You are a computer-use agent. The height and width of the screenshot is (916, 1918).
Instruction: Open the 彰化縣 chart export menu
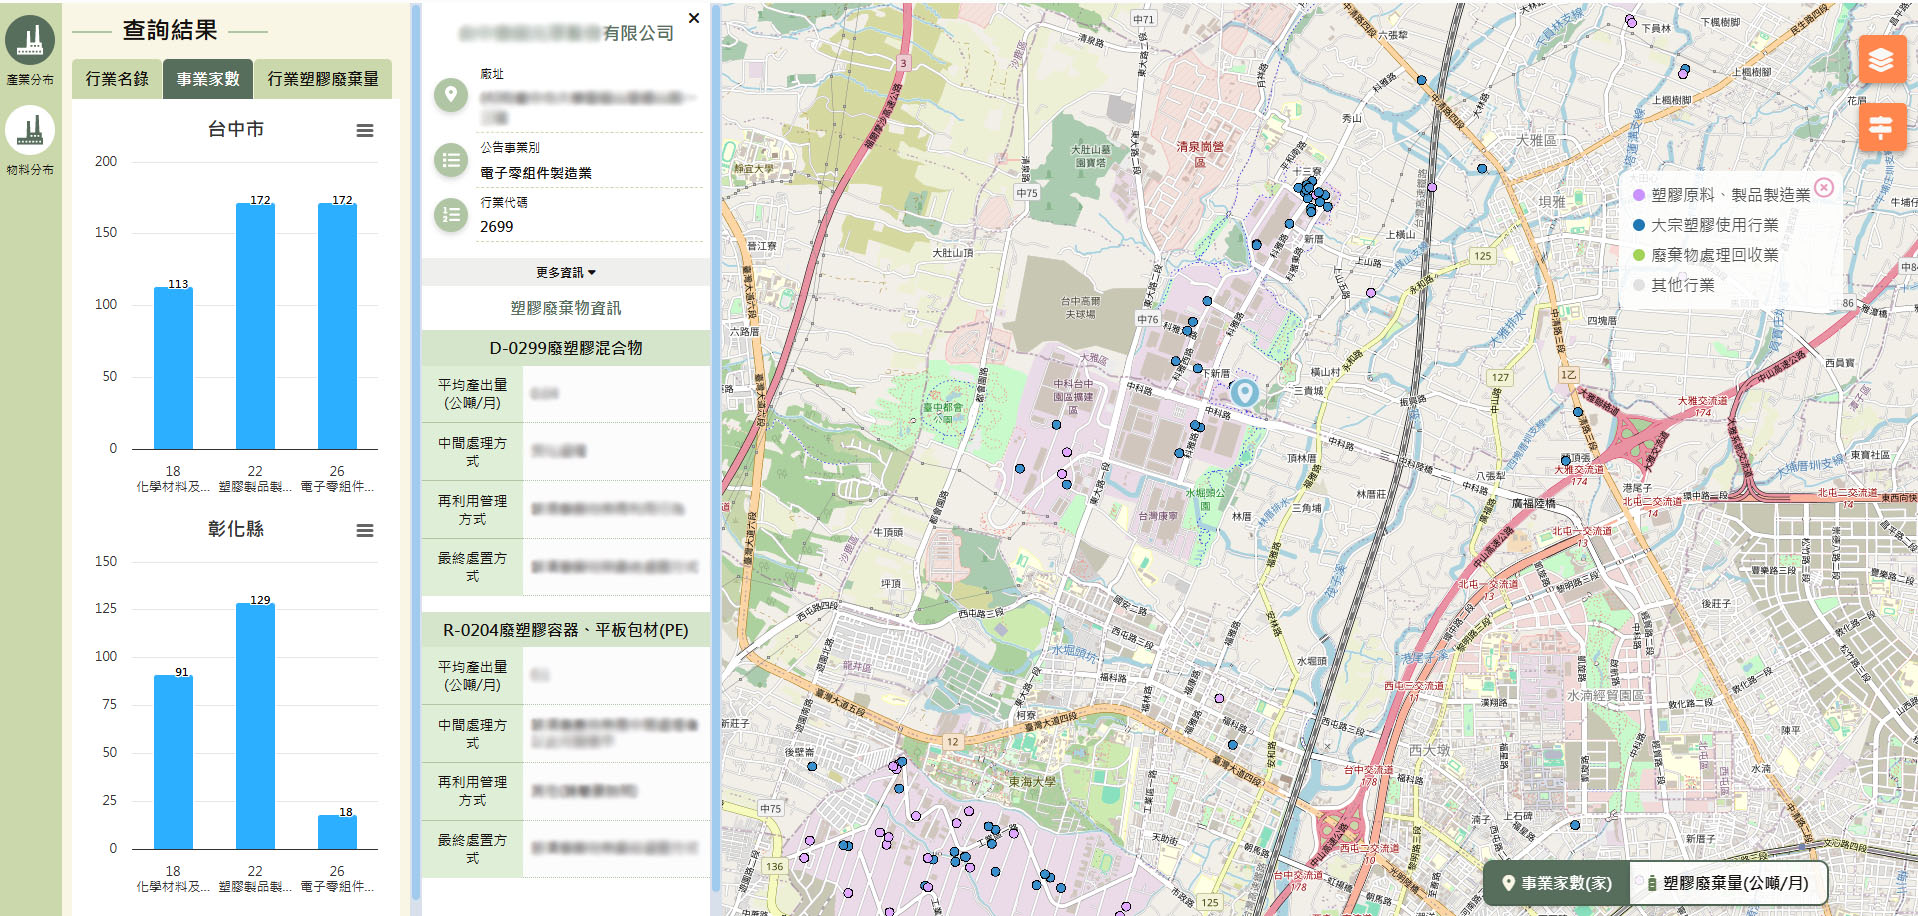(x=364, y=530)
